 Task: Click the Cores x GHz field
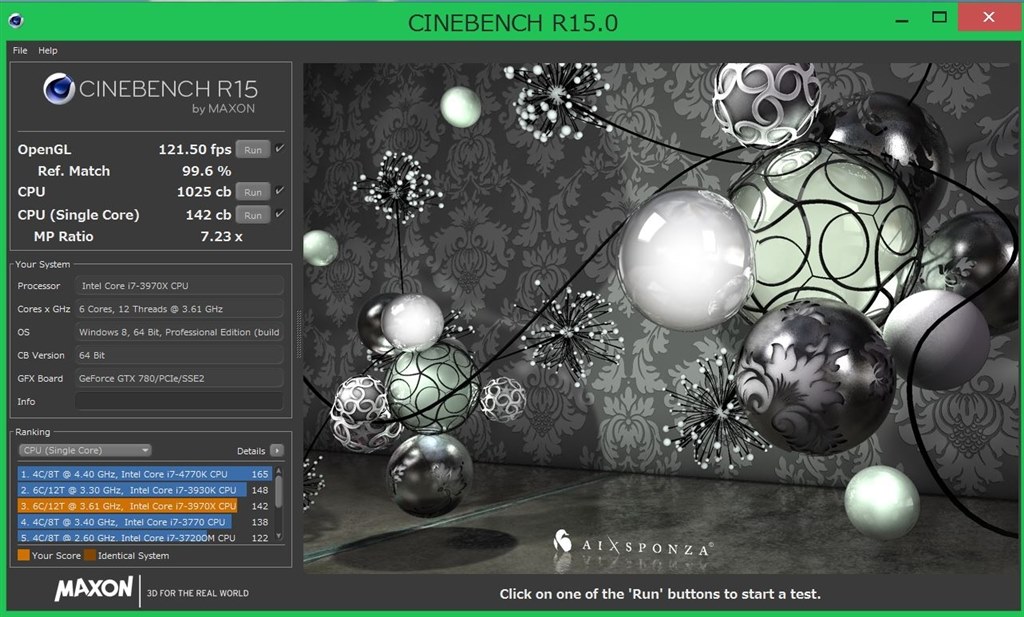[x=179, y=309]
